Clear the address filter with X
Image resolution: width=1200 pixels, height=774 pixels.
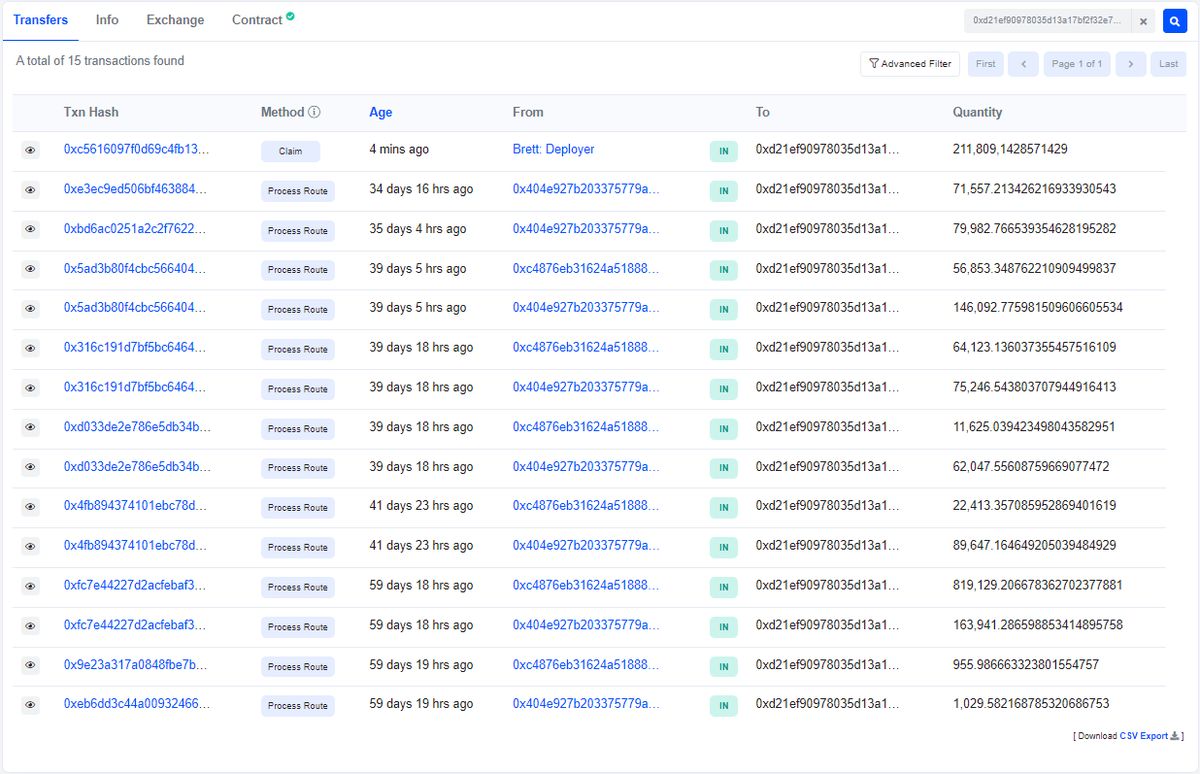1145,21
